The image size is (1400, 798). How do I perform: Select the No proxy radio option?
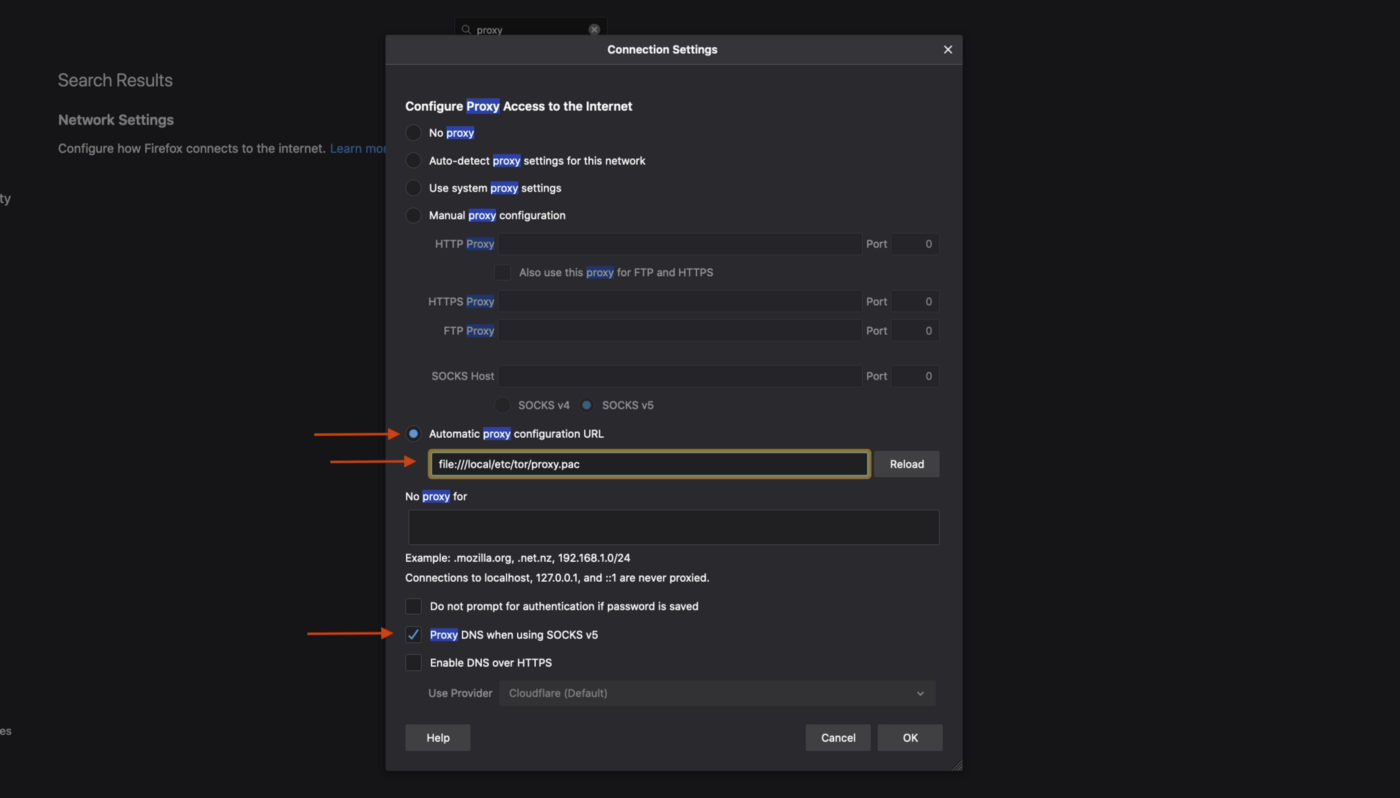click(x=413, y=133)
